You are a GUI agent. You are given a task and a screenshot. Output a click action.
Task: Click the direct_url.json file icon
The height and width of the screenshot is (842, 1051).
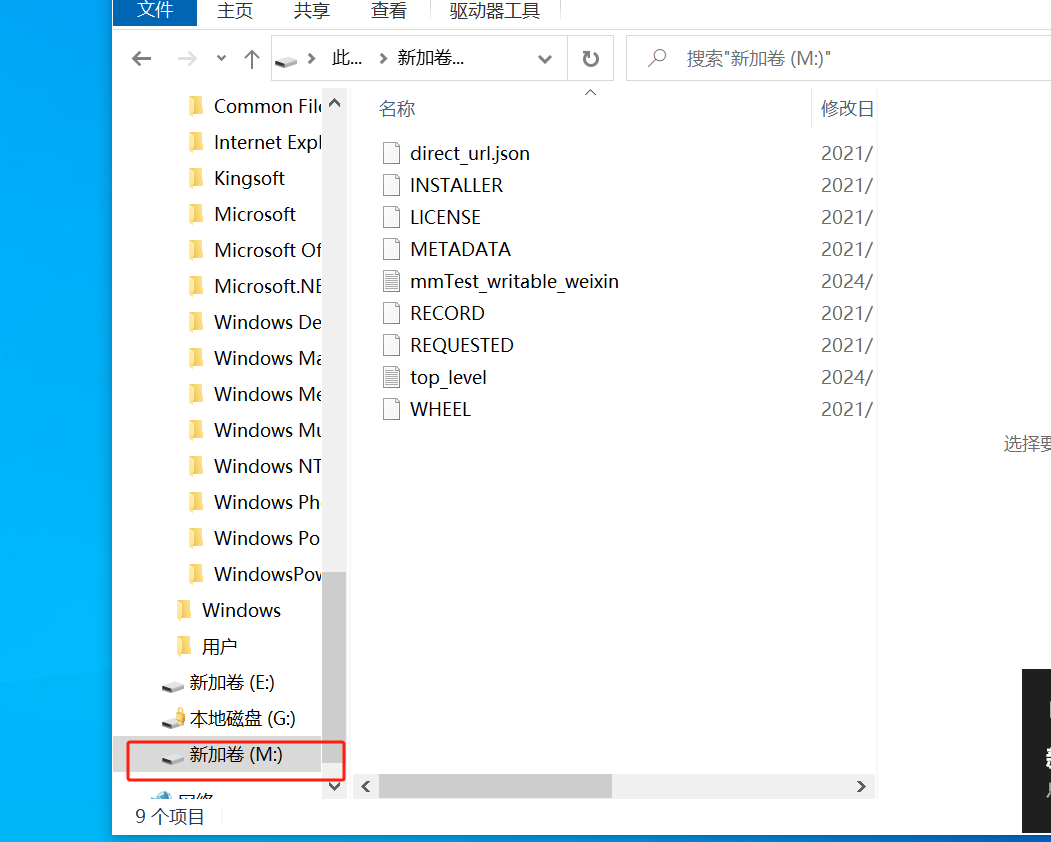tap(392, 153)
